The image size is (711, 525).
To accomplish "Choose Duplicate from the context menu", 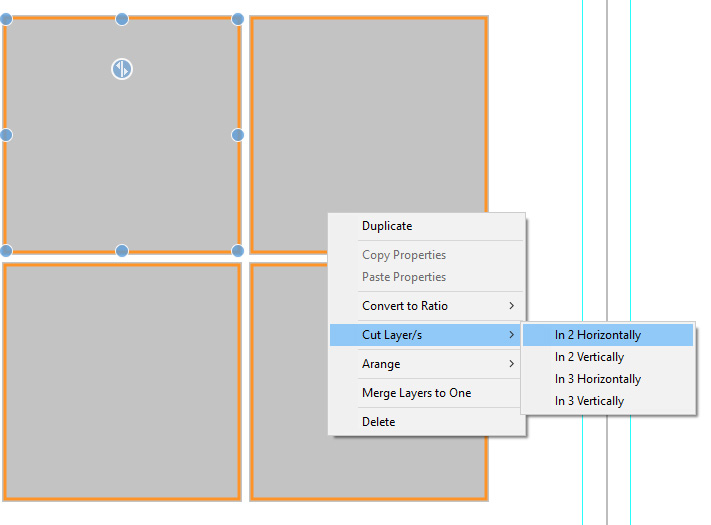I will (x=387, y=226).
